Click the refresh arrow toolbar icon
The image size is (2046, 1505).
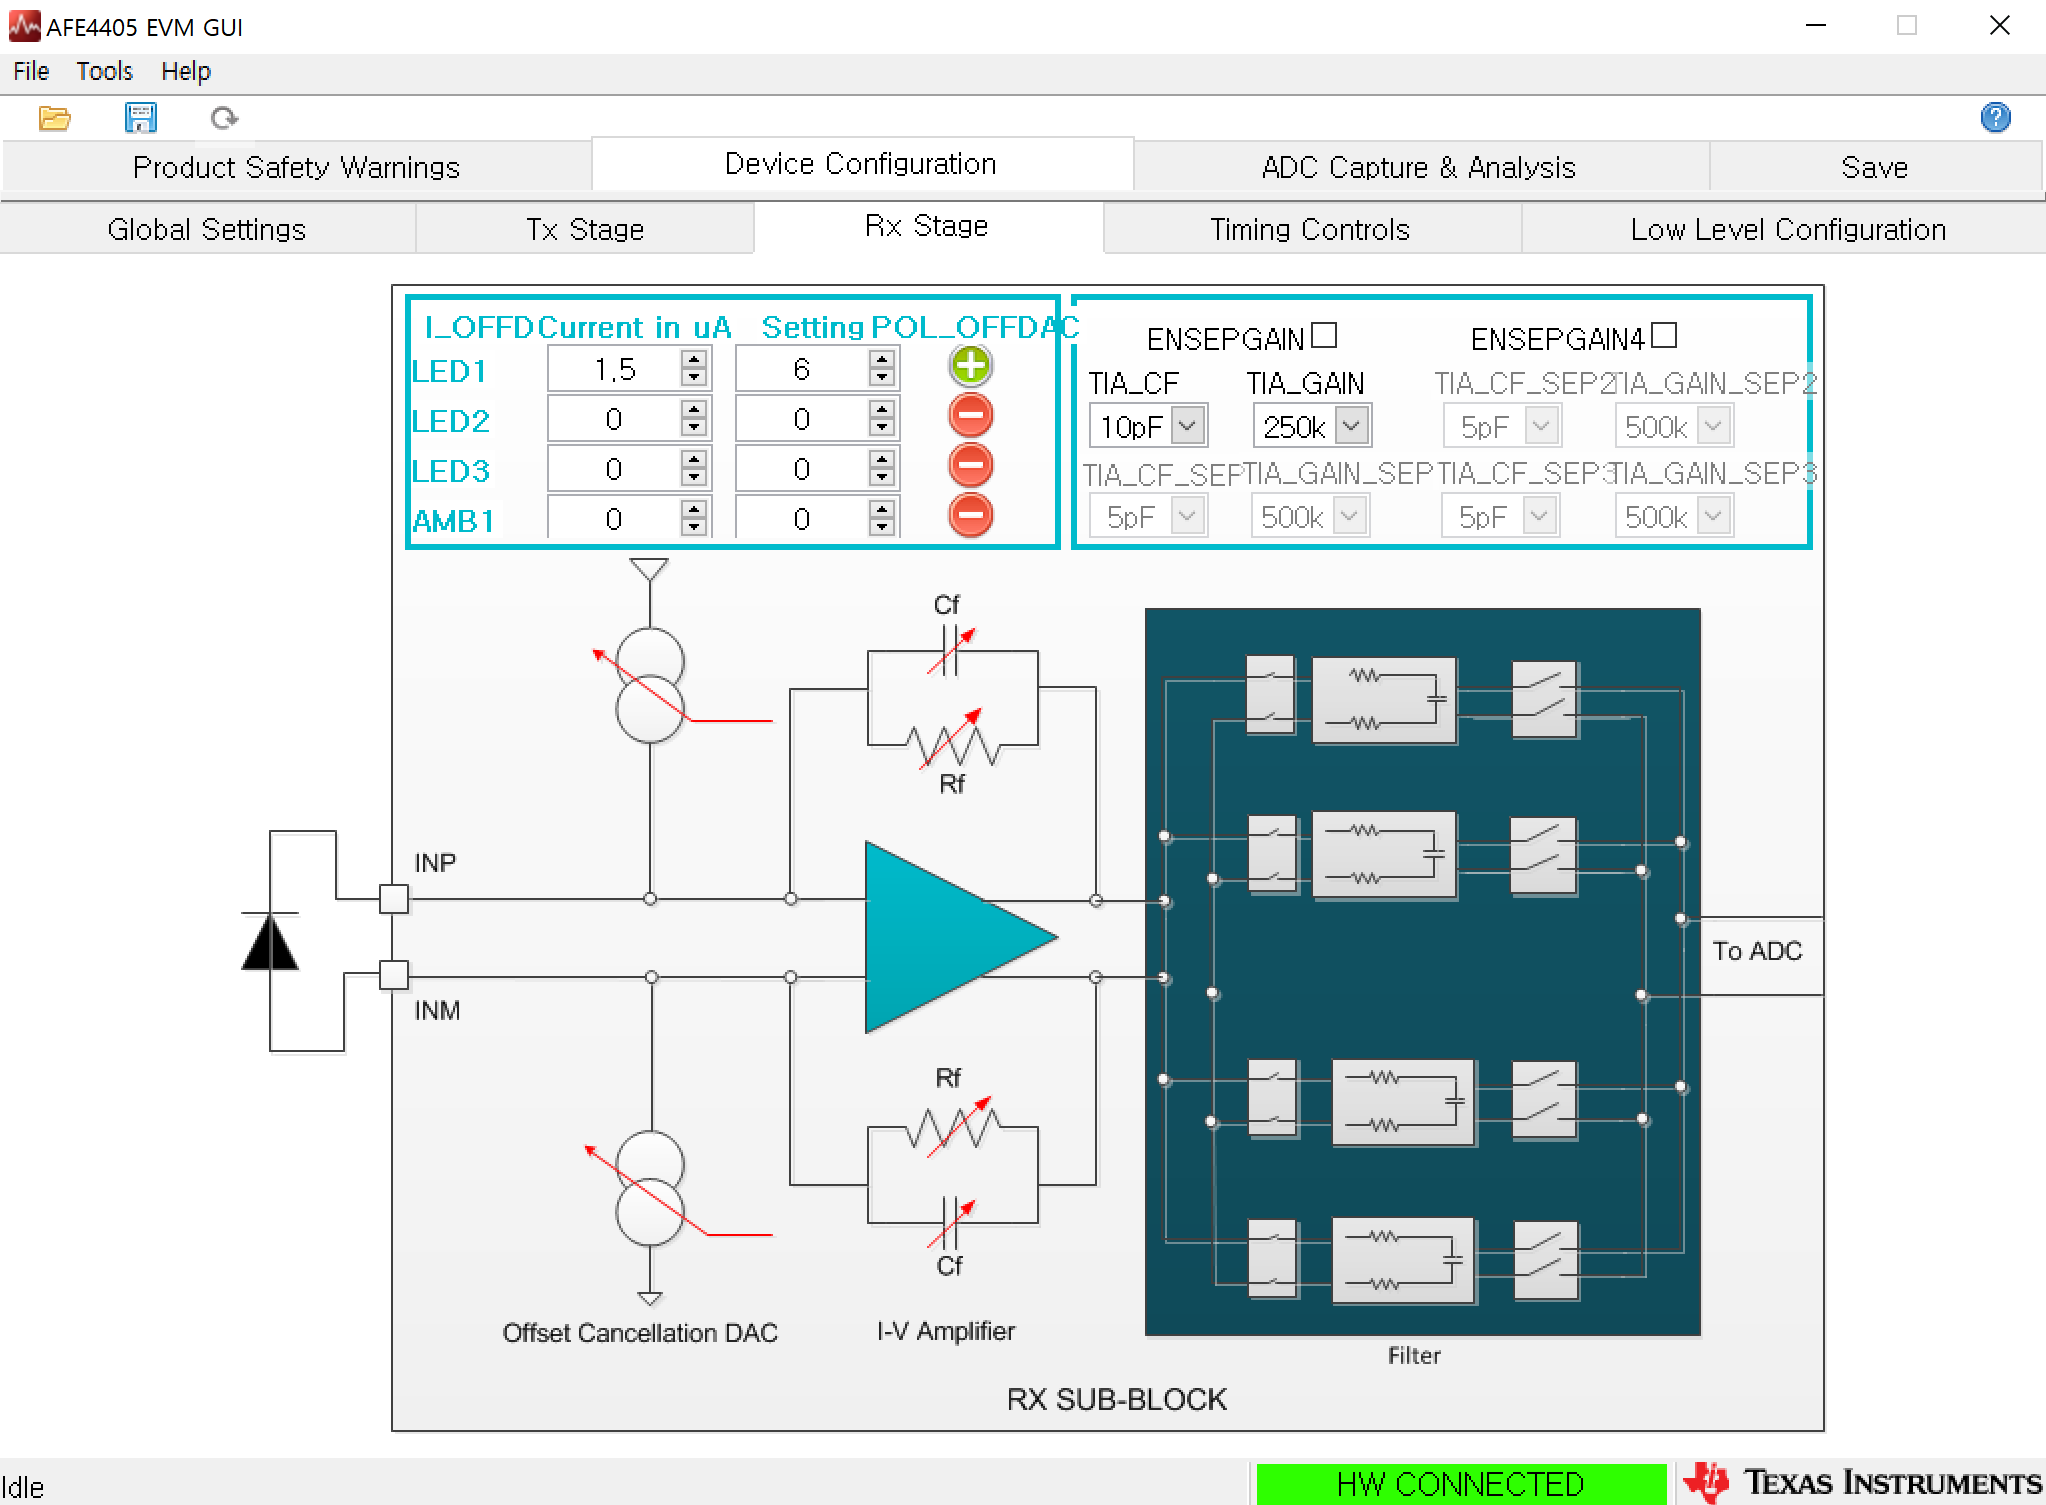point(224,118)
